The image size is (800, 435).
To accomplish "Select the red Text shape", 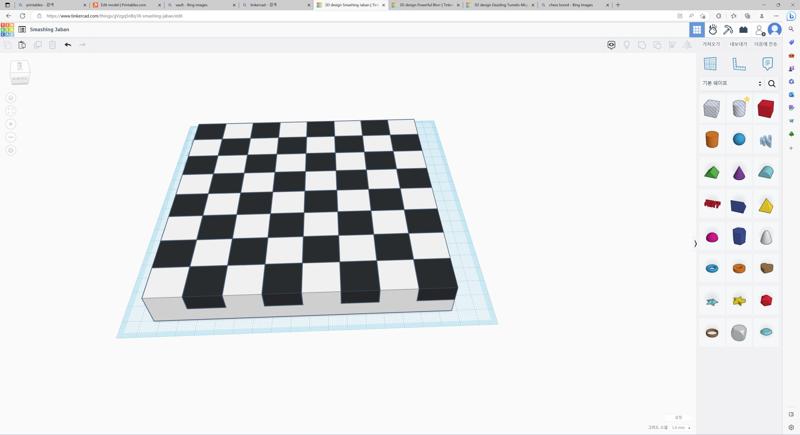I will (712, 204).
